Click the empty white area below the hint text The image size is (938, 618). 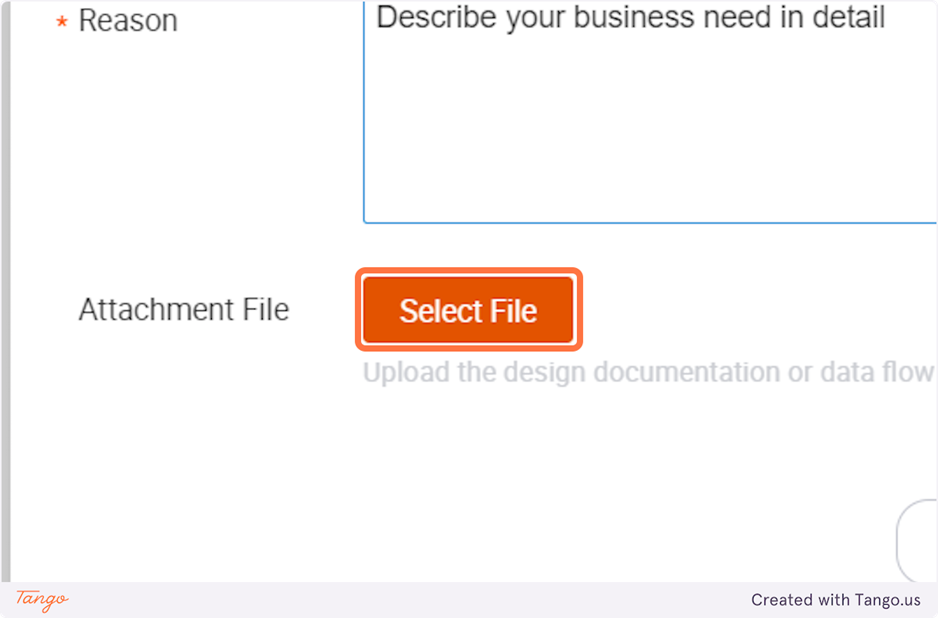(500, 470)
